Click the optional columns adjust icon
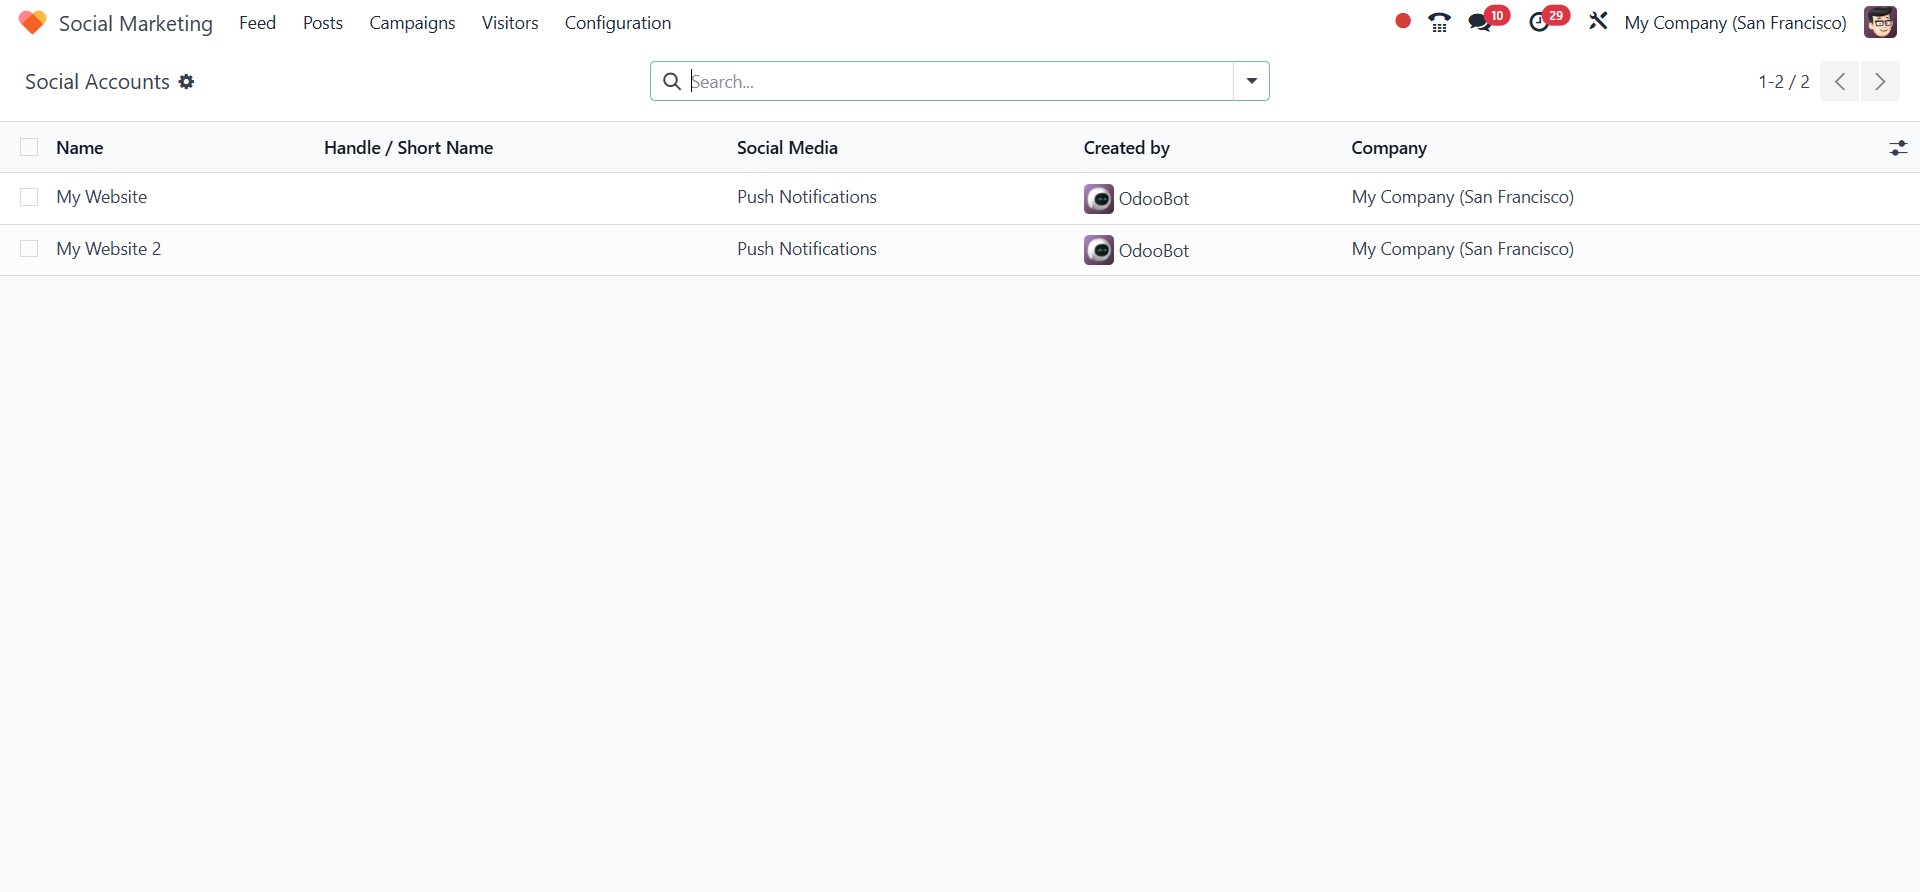1920x892 pixels. [1898, 148]
